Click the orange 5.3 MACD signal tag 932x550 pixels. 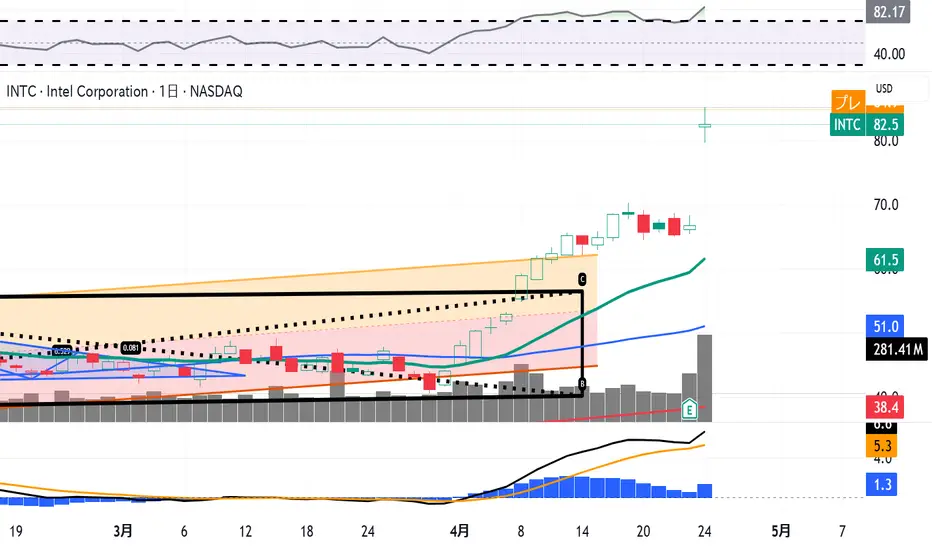[x=882, y=446]
